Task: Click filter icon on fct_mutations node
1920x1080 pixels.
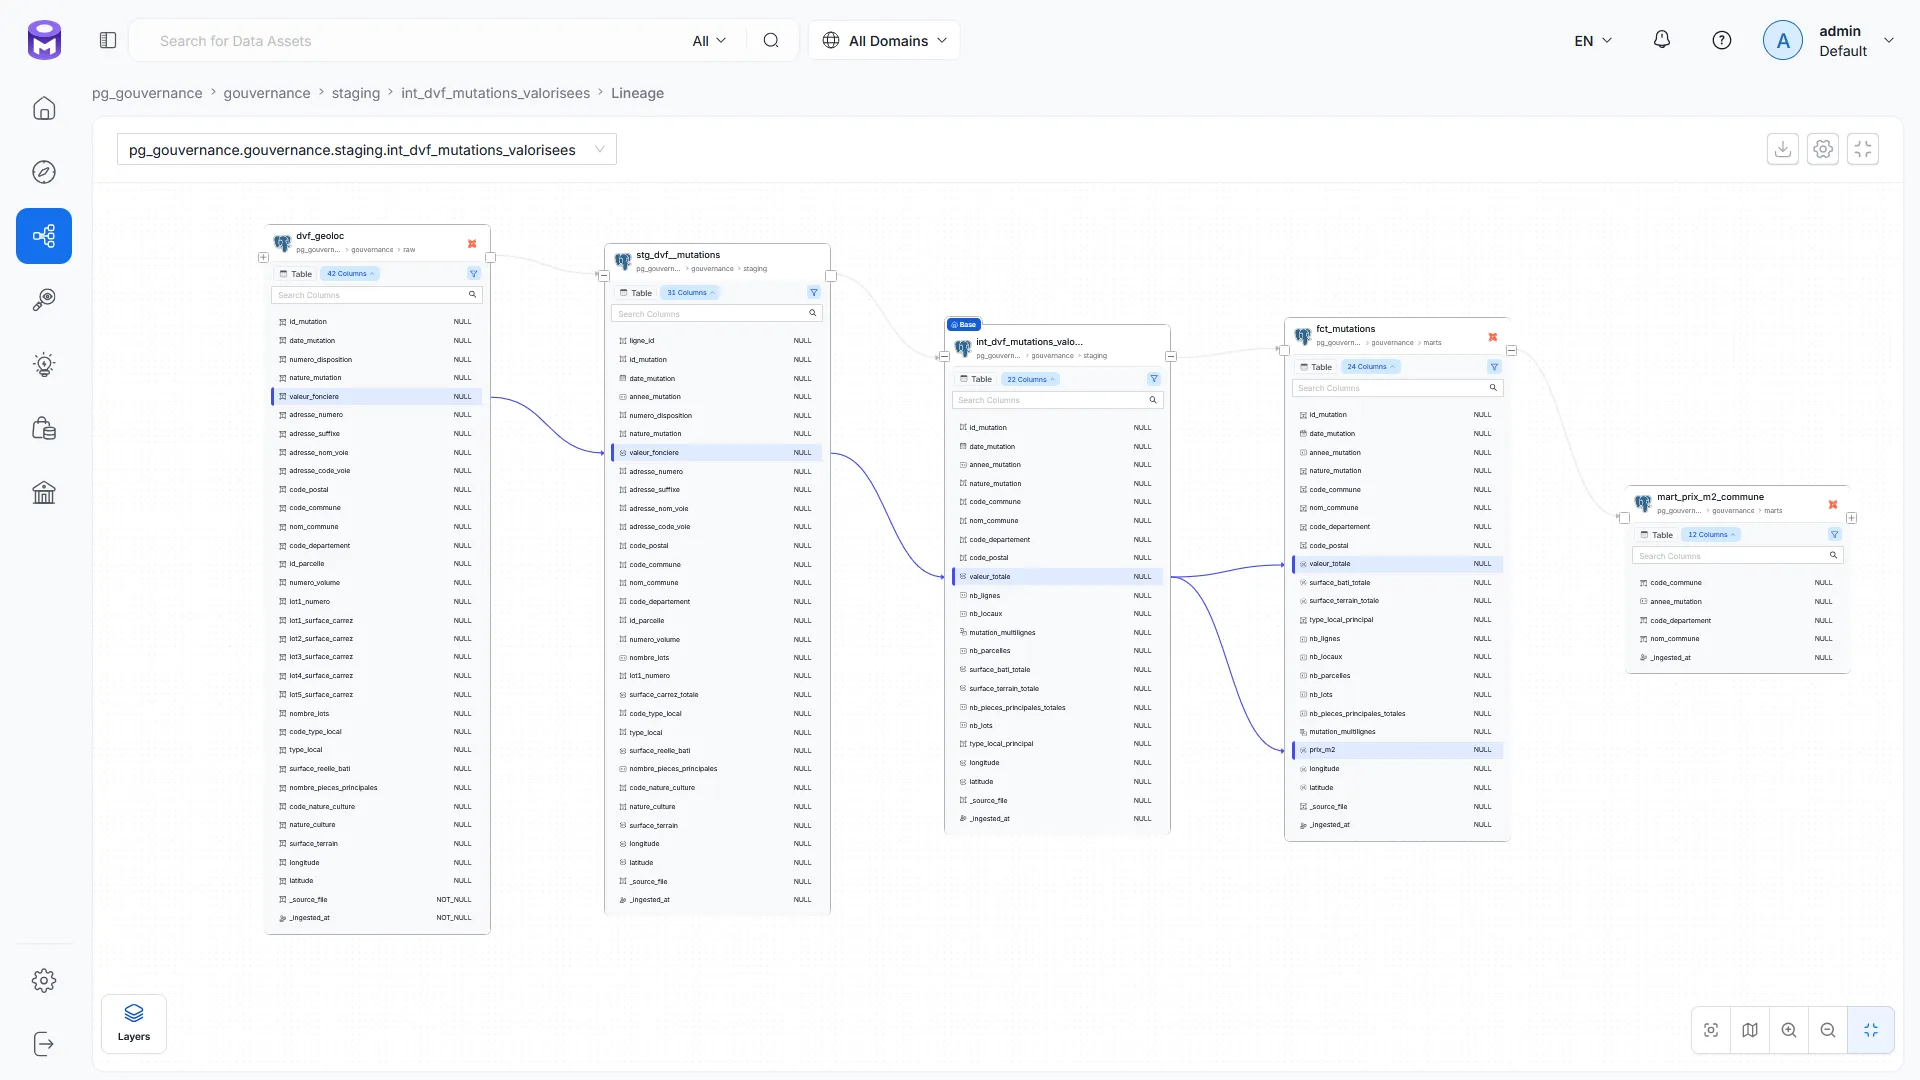Action: (x=1494, y=367)
